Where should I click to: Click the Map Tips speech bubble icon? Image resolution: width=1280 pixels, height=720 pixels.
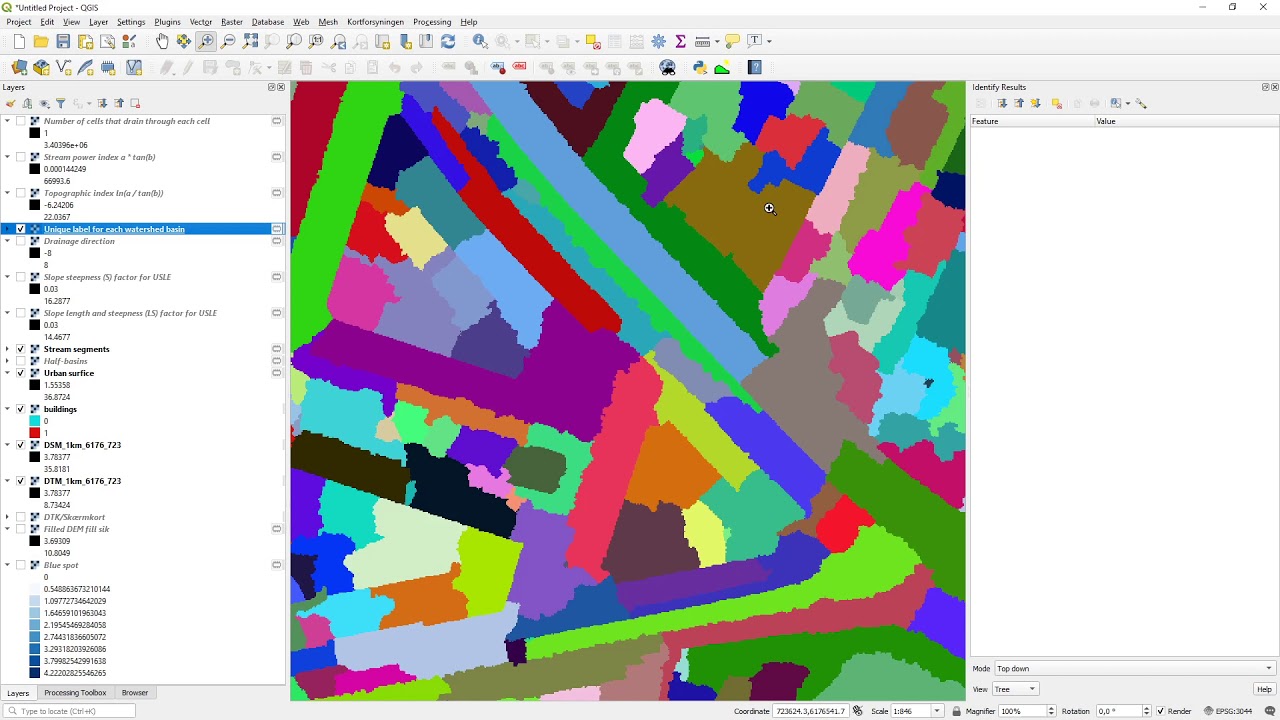point(732,41)
